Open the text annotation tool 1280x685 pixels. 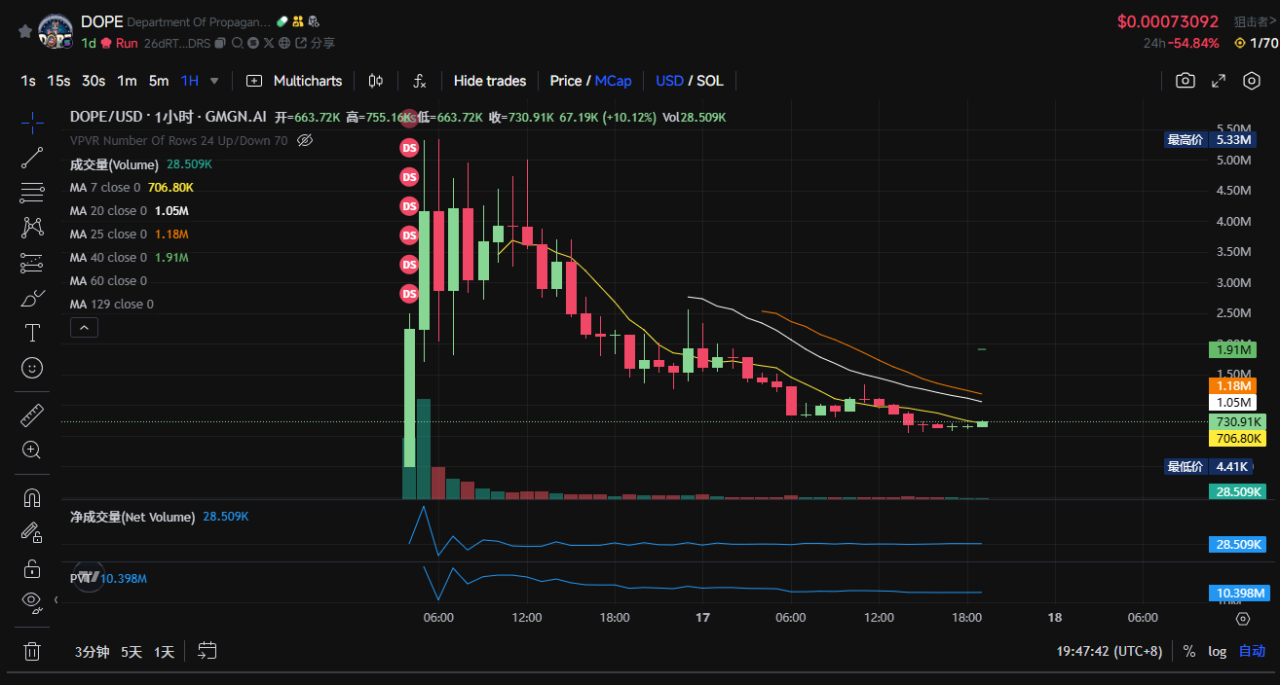32,332
